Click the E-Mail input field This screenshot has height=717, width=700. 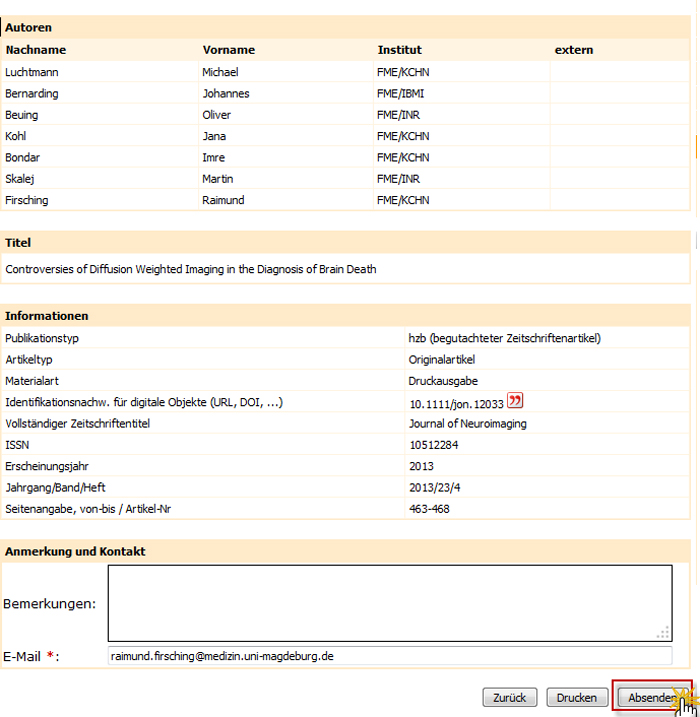pyautogui.click(x=389, y=656)
